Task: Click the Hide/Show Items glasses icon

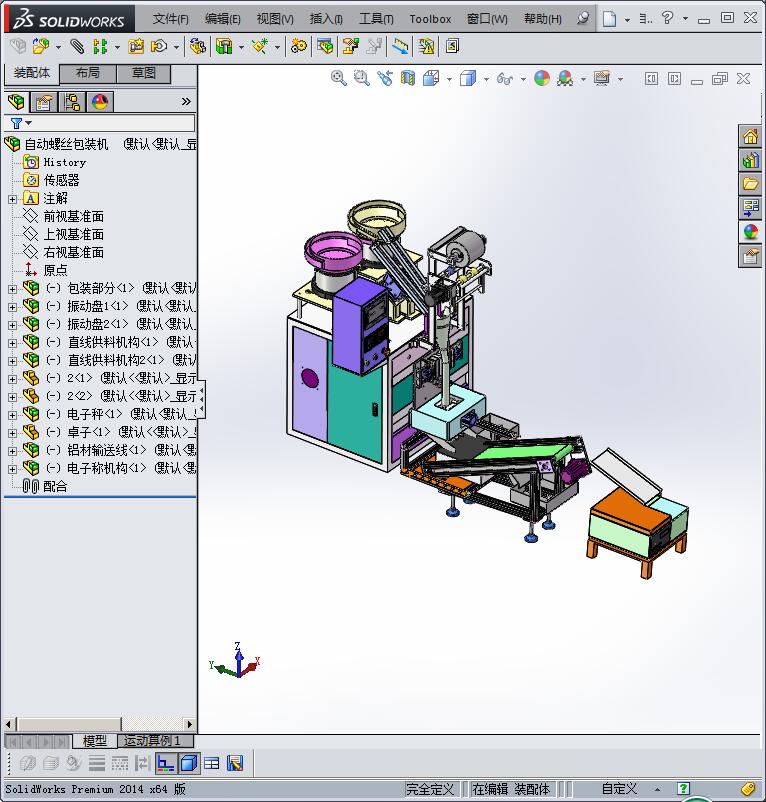Action: point(505,79)
